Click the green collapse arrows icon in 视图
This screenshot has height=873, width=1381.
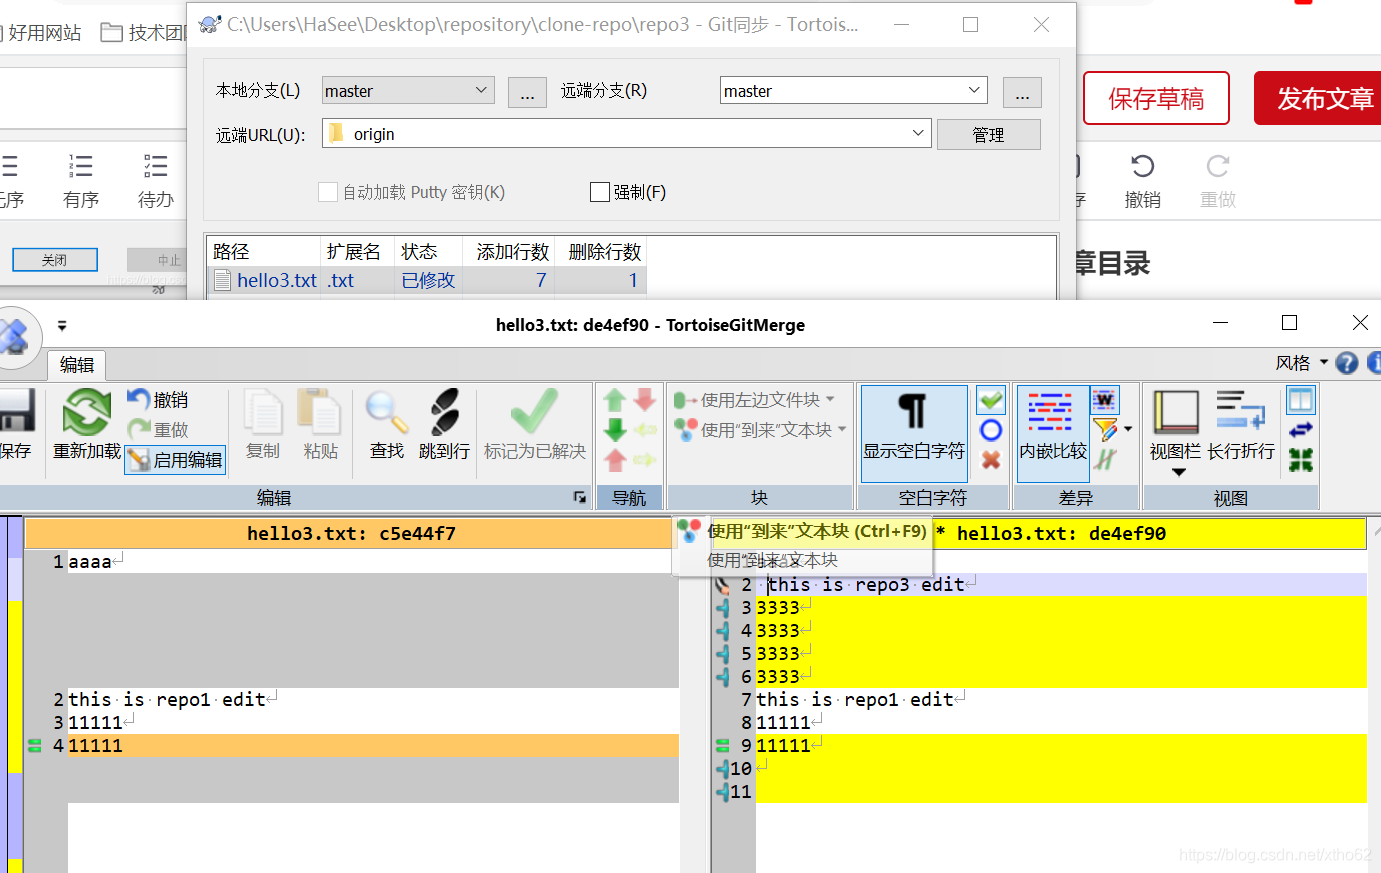[x=1301, y=460]
